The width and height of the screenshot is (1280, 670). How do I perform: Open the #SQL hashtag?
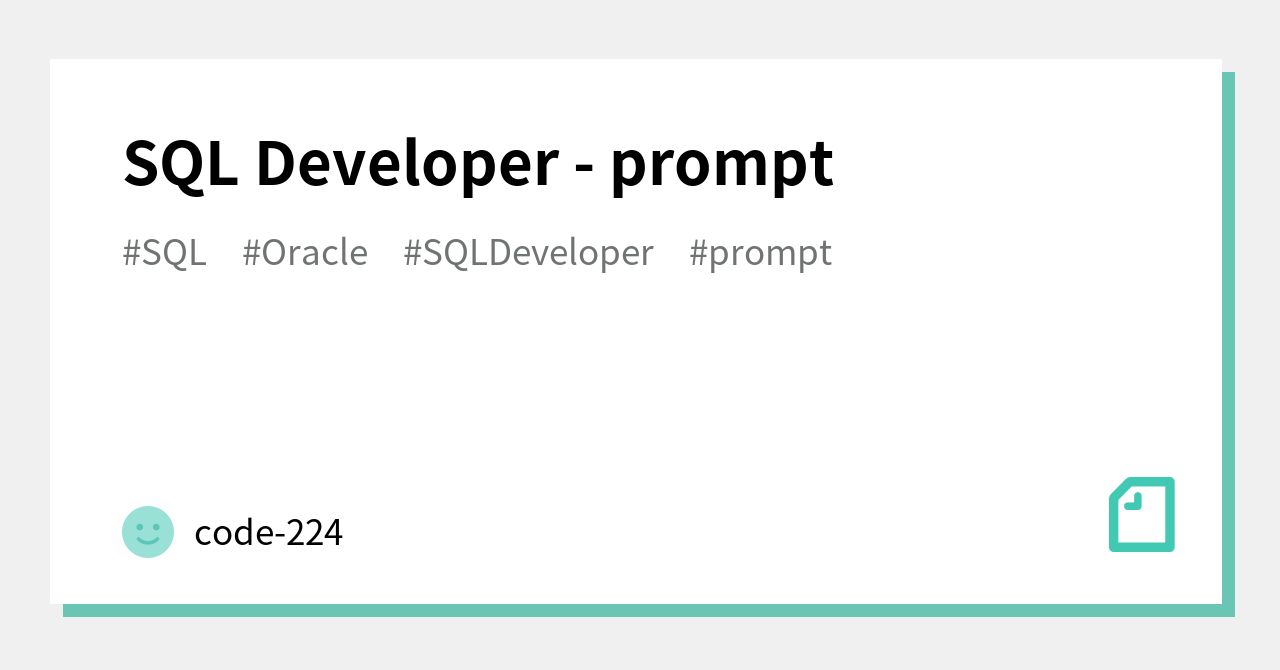[x=164, y=253]
